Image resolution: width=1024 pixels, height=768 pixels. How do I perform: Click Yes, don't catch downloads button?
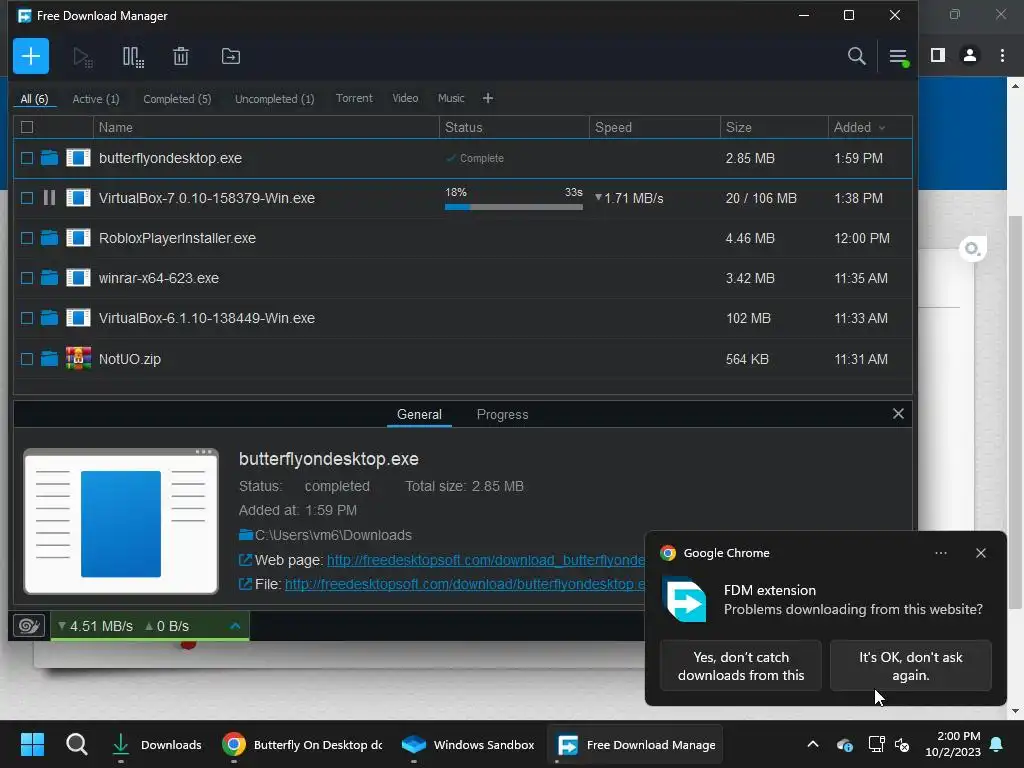741,665
